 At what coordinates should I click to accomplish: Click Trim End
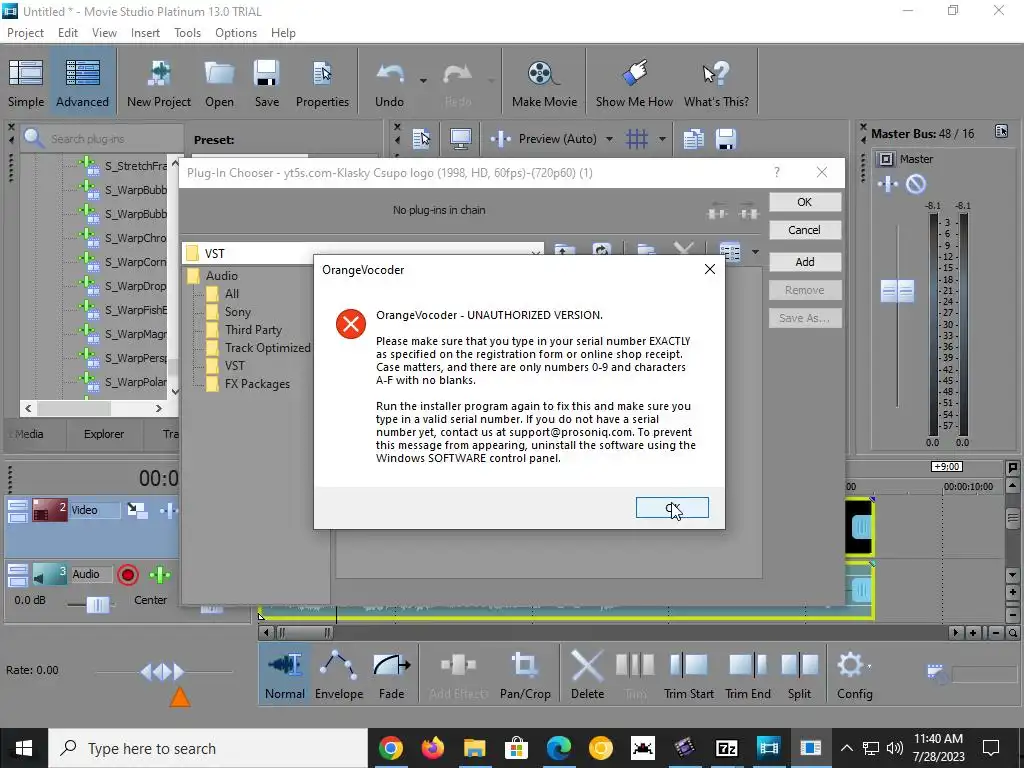pyautogui.click(x=748, y=673)
